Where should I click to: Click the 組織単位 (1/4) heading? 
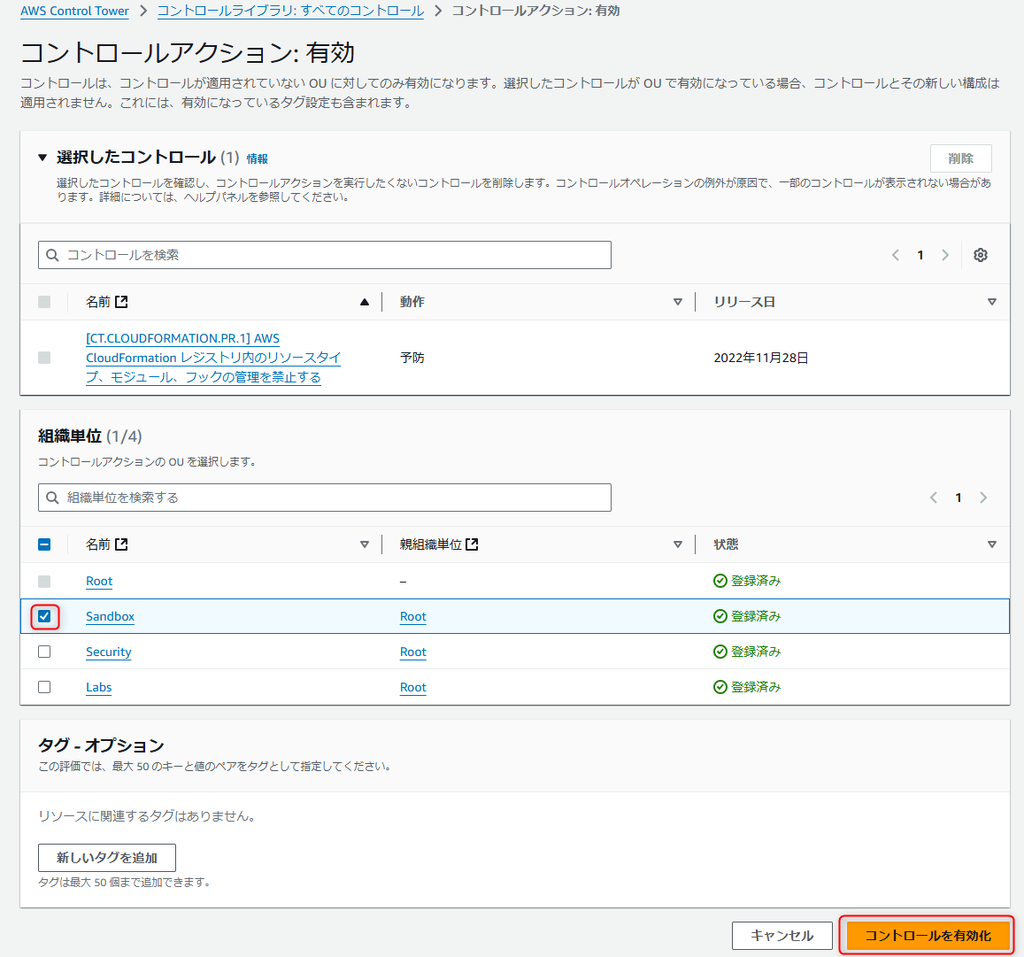pos(90,436)
